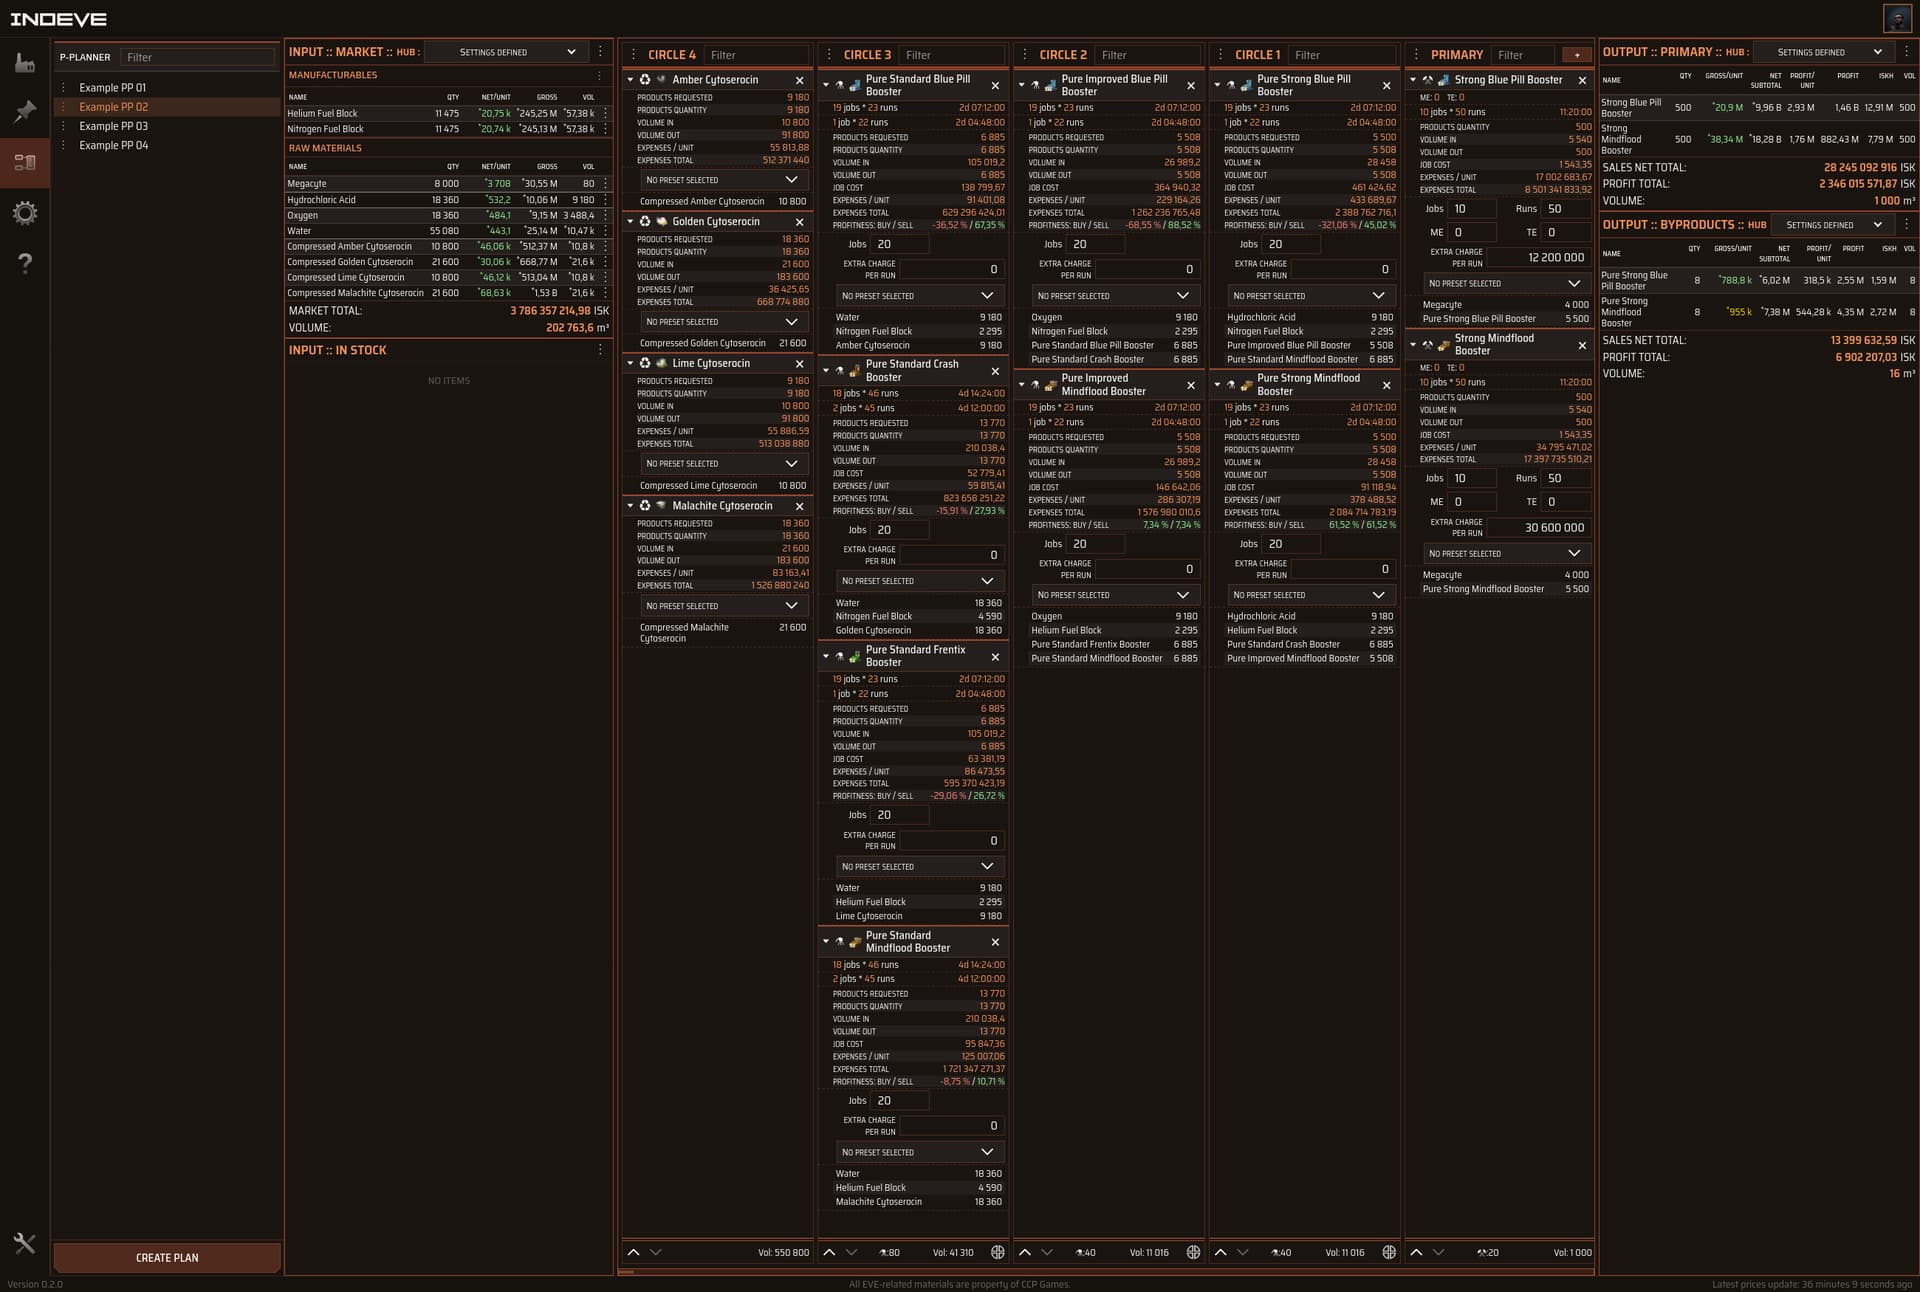1920x1292 pixels.
Task: Click the P-Planner filter input field
Action: pyautogui.click(x=197, y=57)
